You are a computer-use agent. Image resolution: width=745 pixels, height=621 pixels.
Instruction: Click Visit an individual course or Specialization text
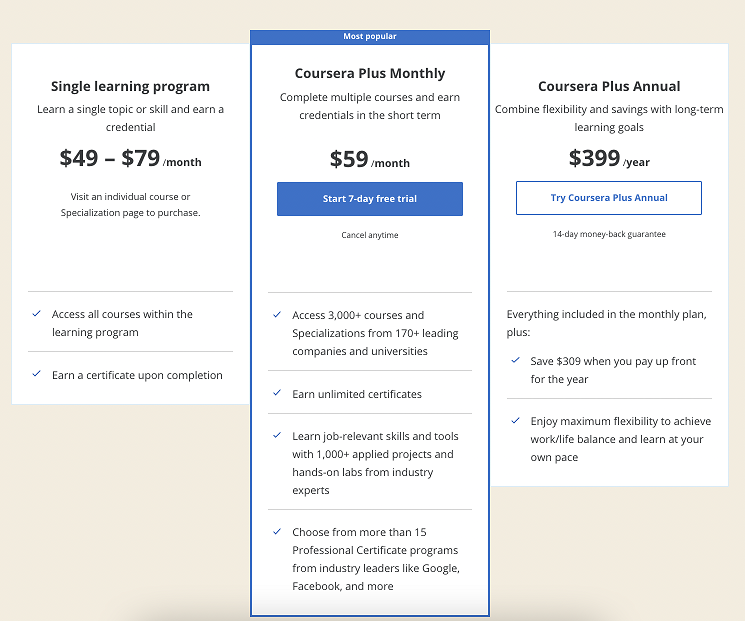(x=130, y=204)
